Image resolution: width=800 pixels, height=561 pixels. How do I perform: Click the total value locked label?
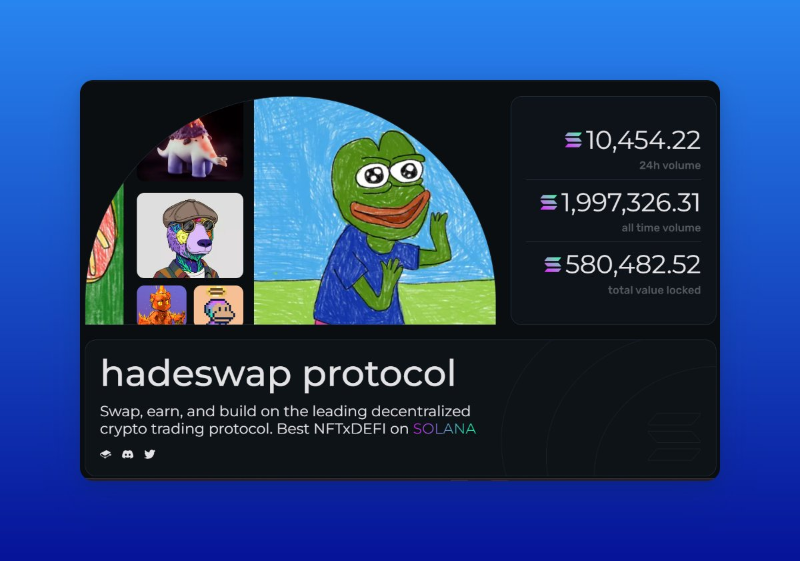(x=654, y=290)
